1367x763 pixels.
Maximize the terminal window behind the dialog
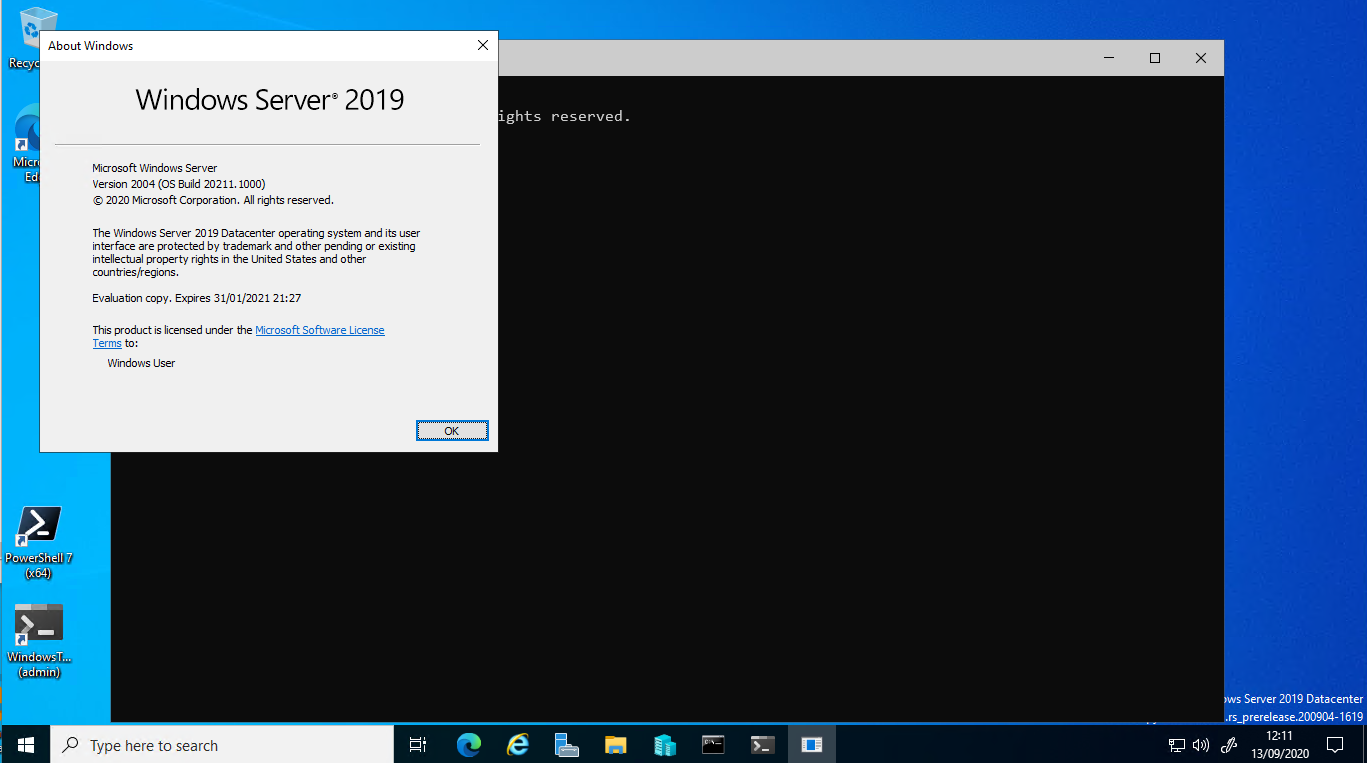pos(1155,58)
